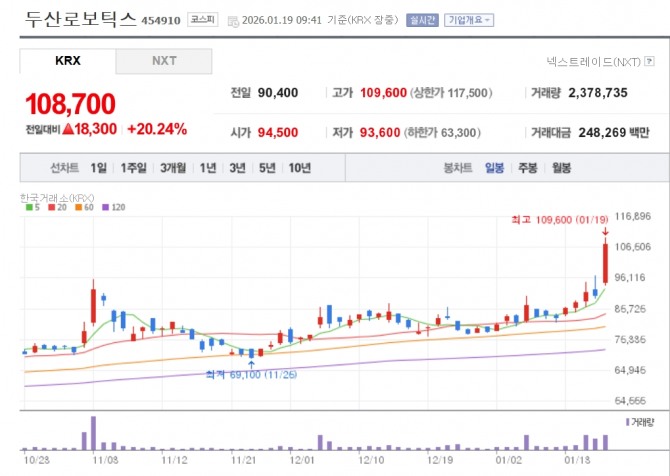The image size is (670, 476).
Task: Click the 거래량 value 2,378,735
Action: (x=598, y=93)
